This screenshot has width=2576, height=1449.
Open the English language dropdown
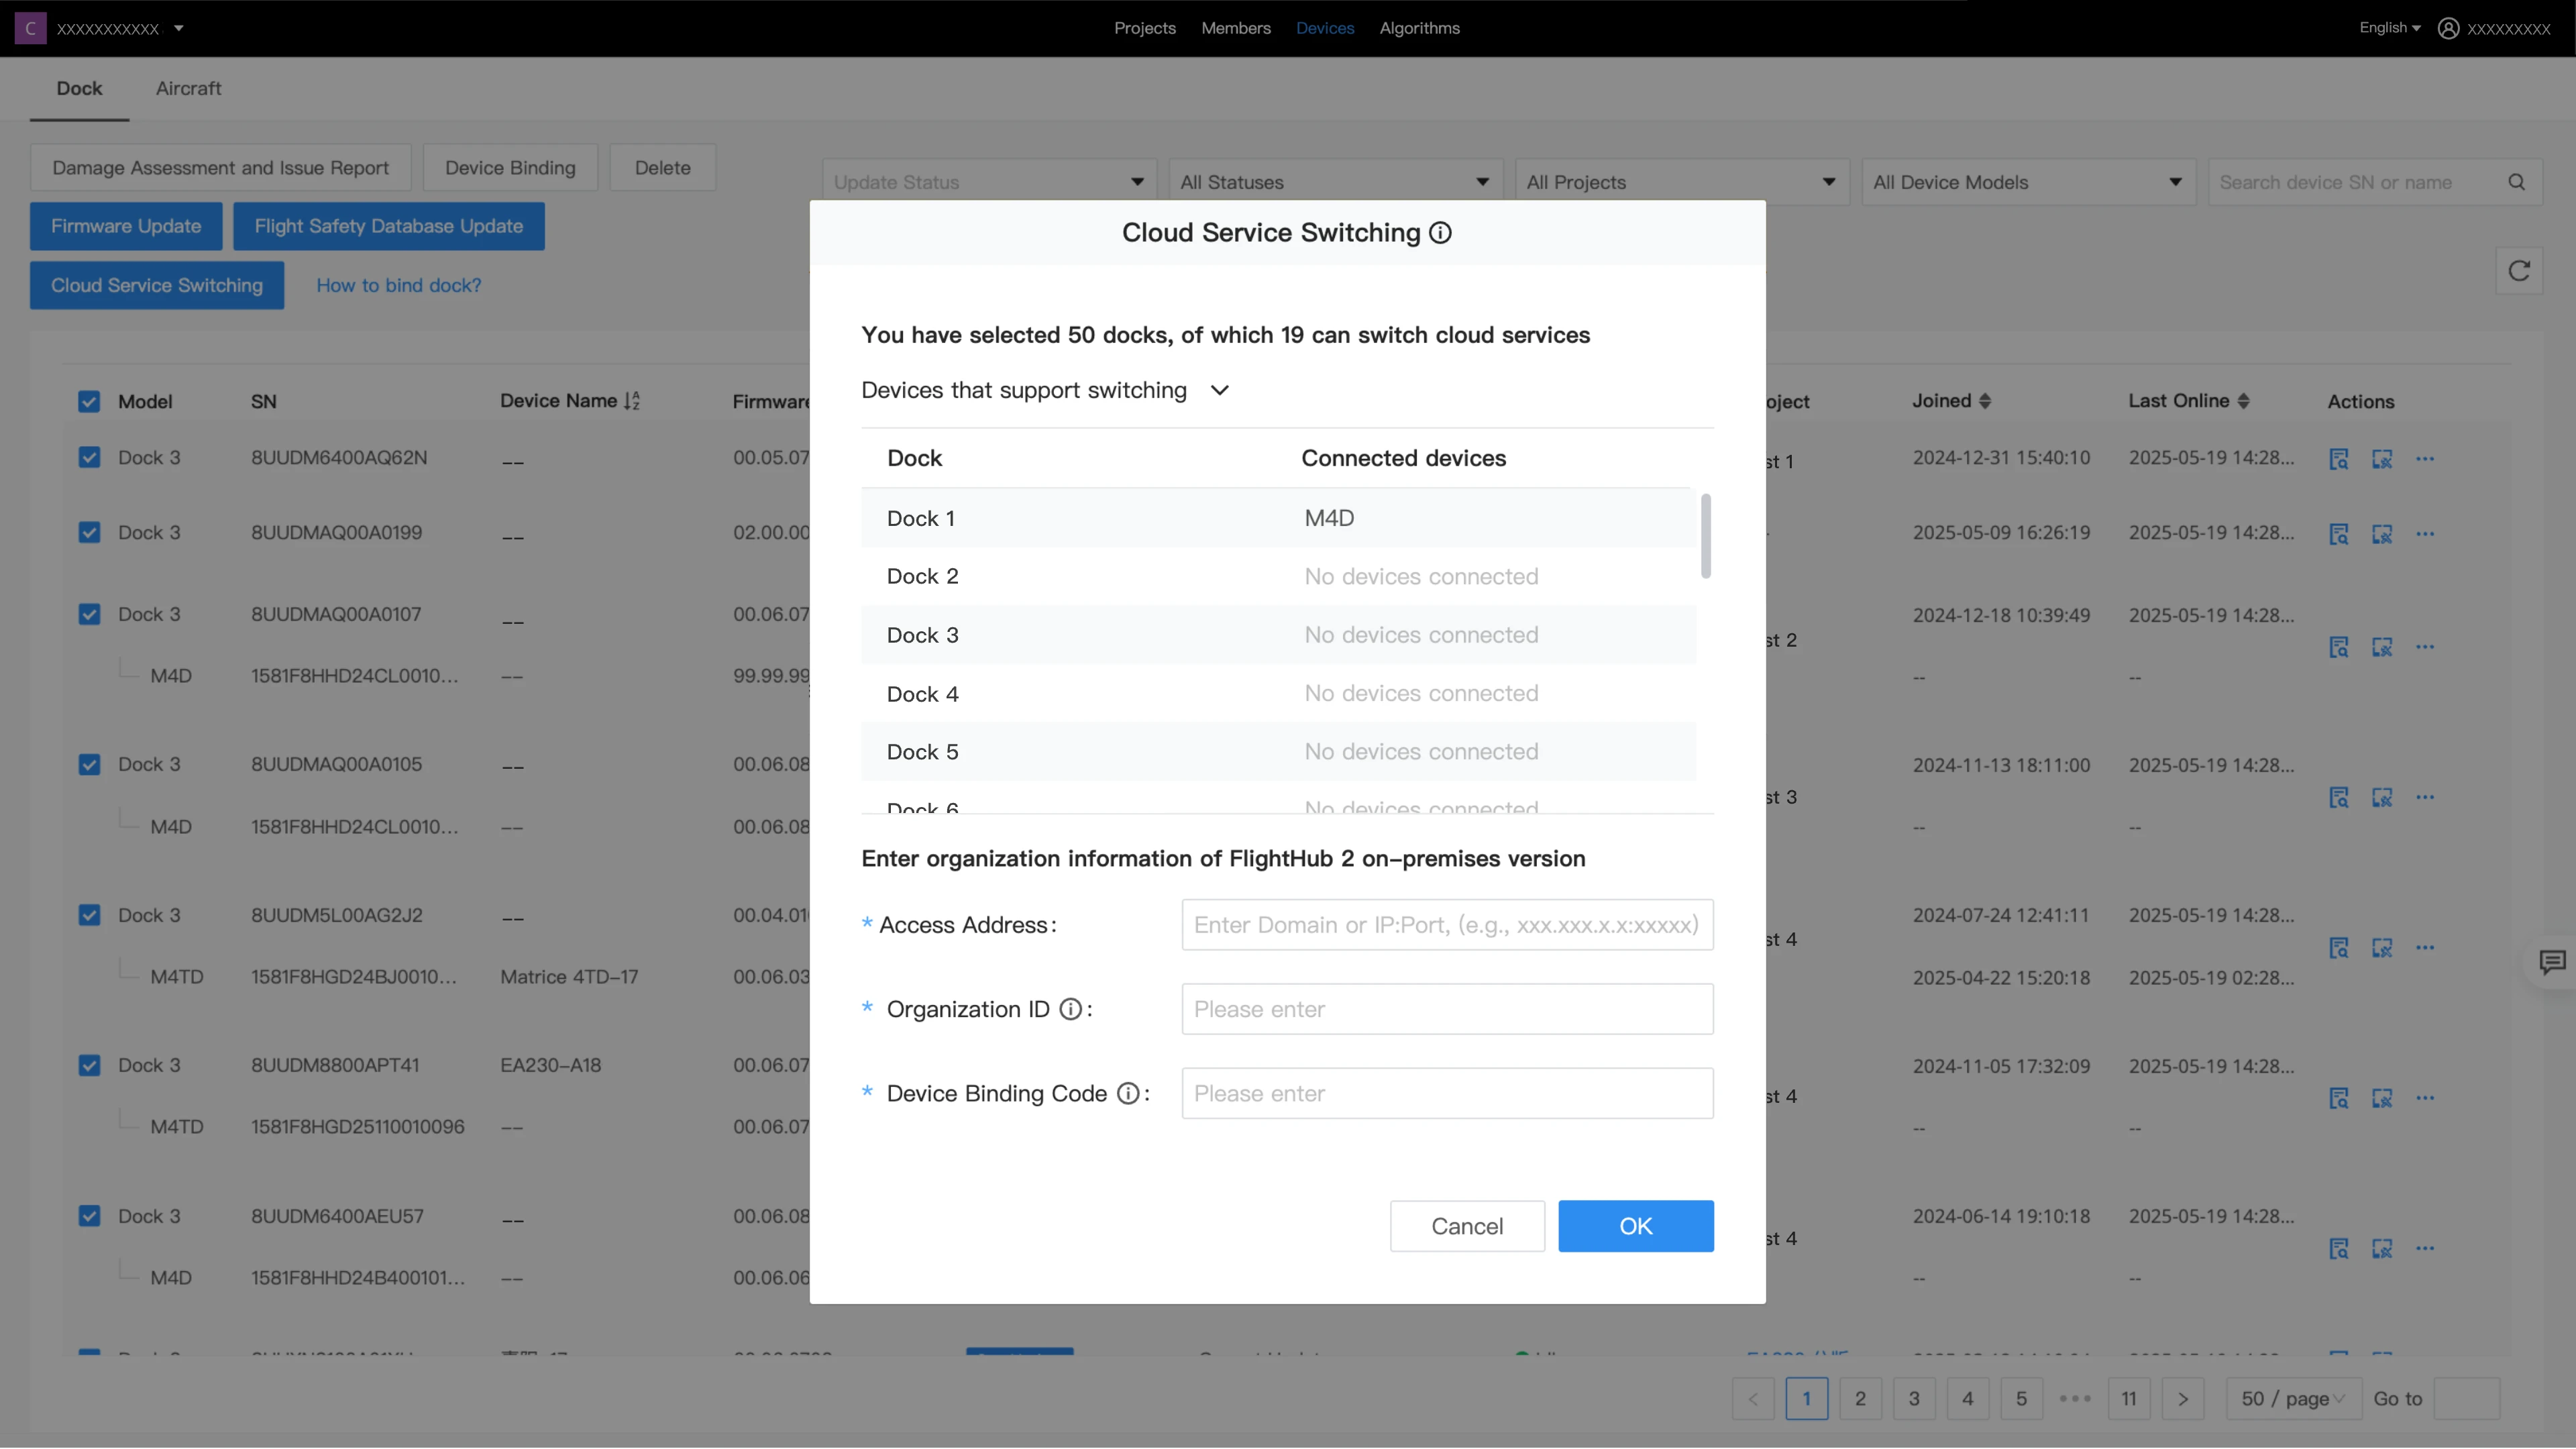tap(2389, 28)
